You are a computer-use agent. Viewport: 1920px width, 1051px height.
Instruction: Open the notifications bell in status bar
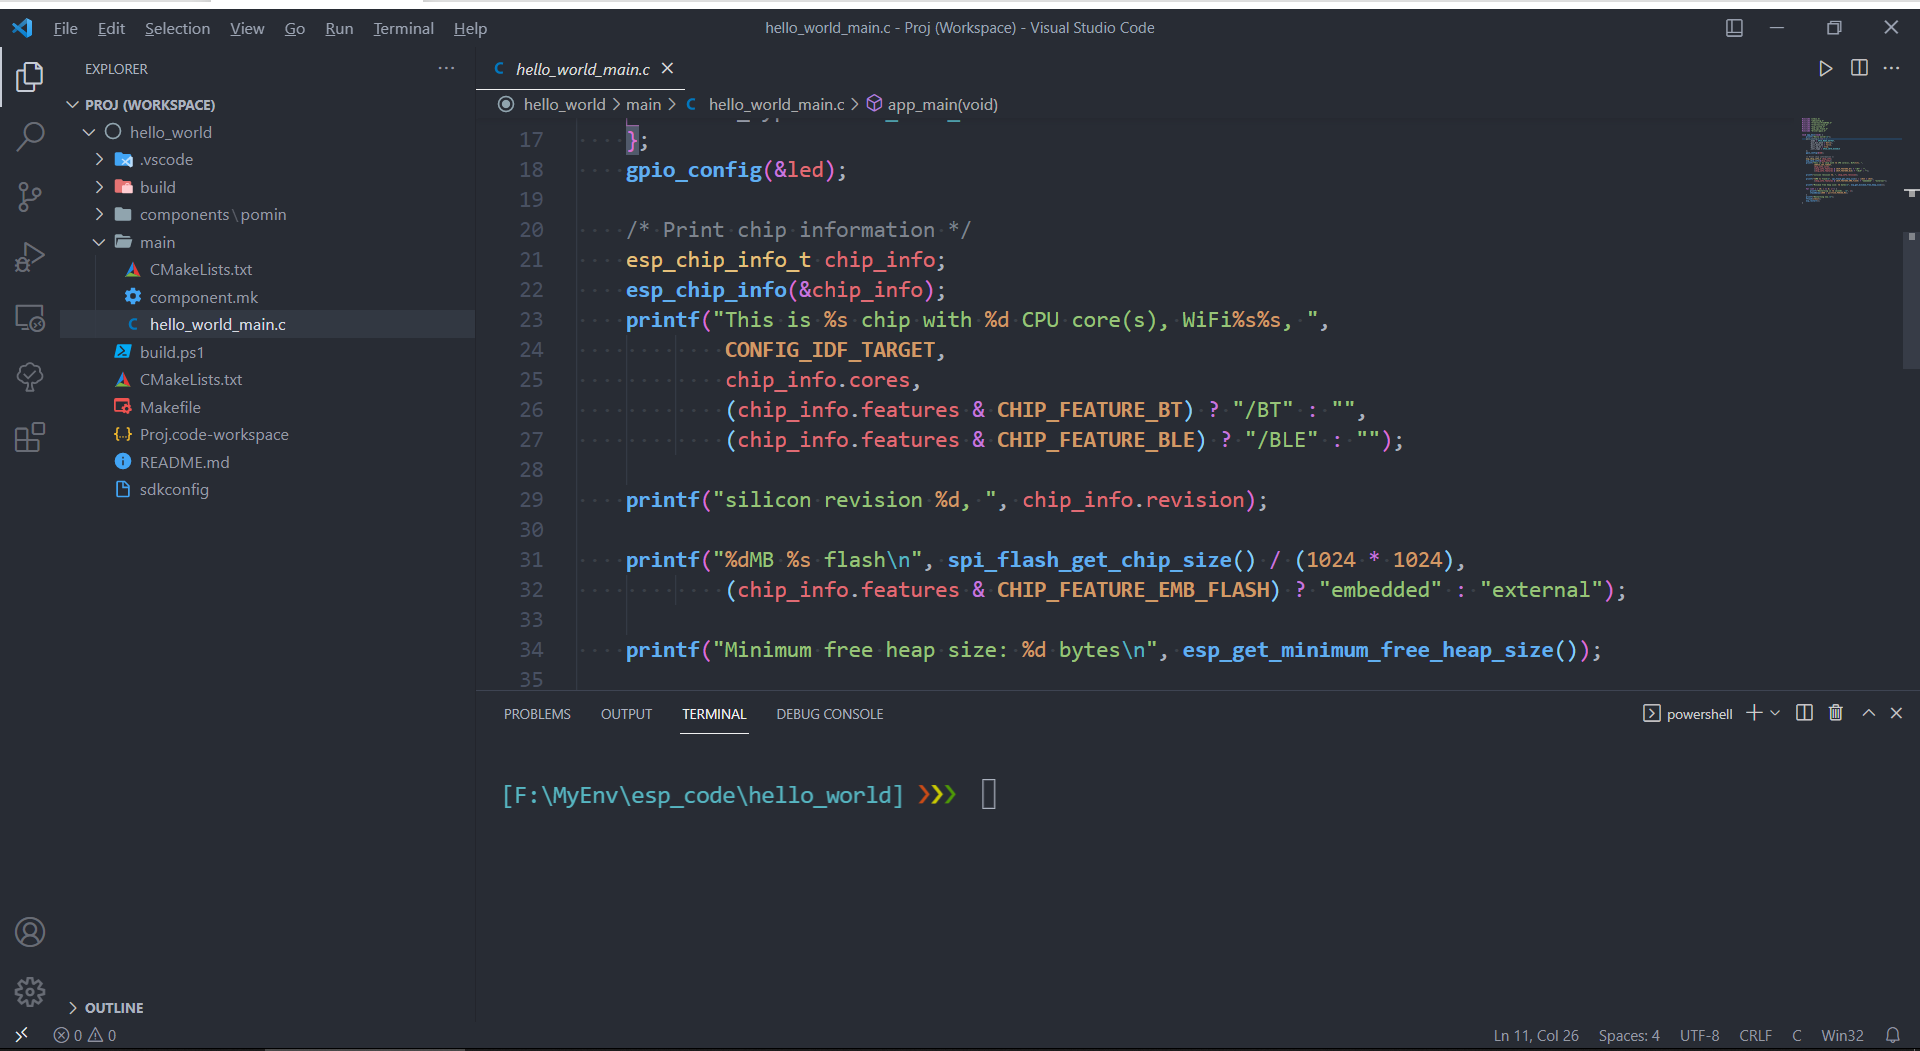pos(1892,1035)
